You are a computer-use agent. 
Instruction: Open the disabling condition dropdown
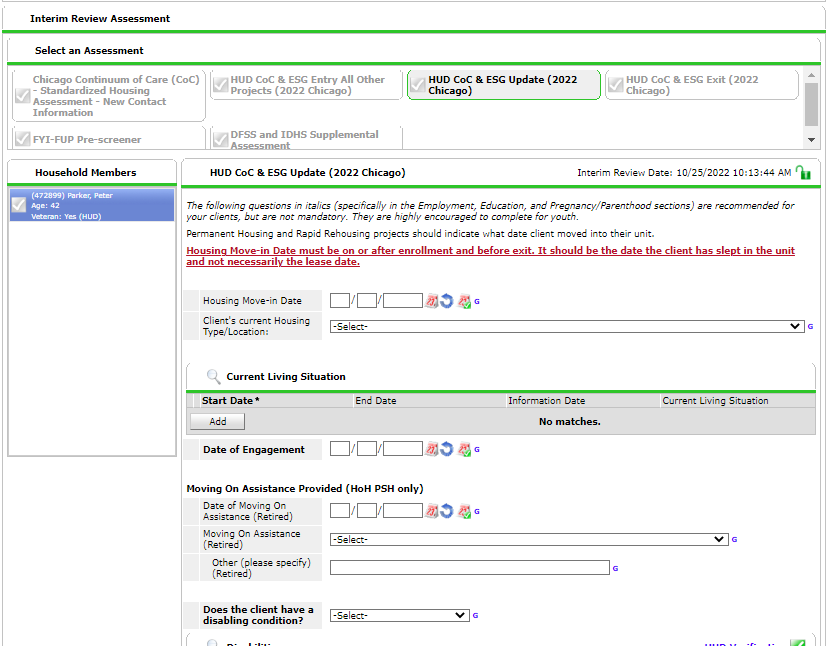[x=399, y=616]
